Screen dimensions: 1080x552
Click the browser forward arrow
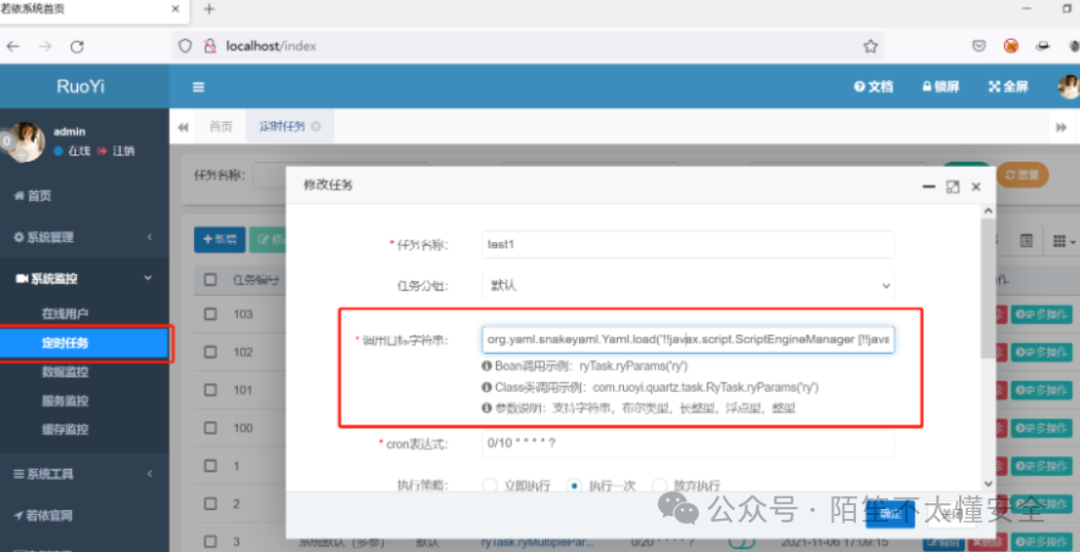point(45,47)
